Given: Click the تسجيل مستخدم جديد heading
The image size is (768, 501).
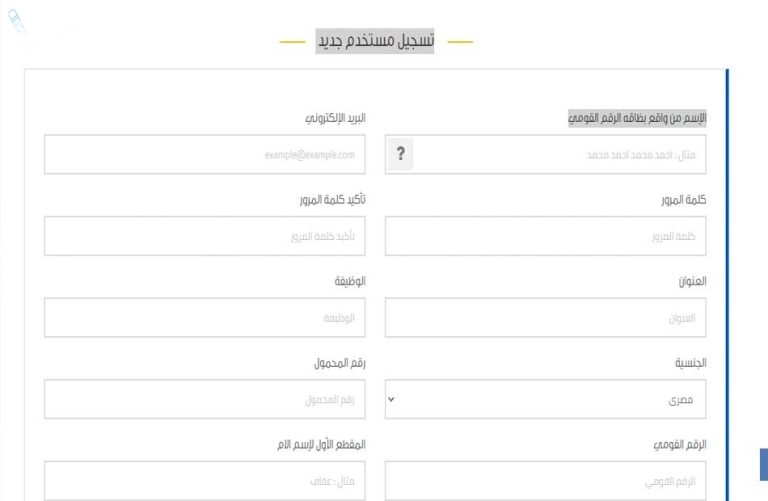Looking at the screenshot, I should click(x=375, y=41).
